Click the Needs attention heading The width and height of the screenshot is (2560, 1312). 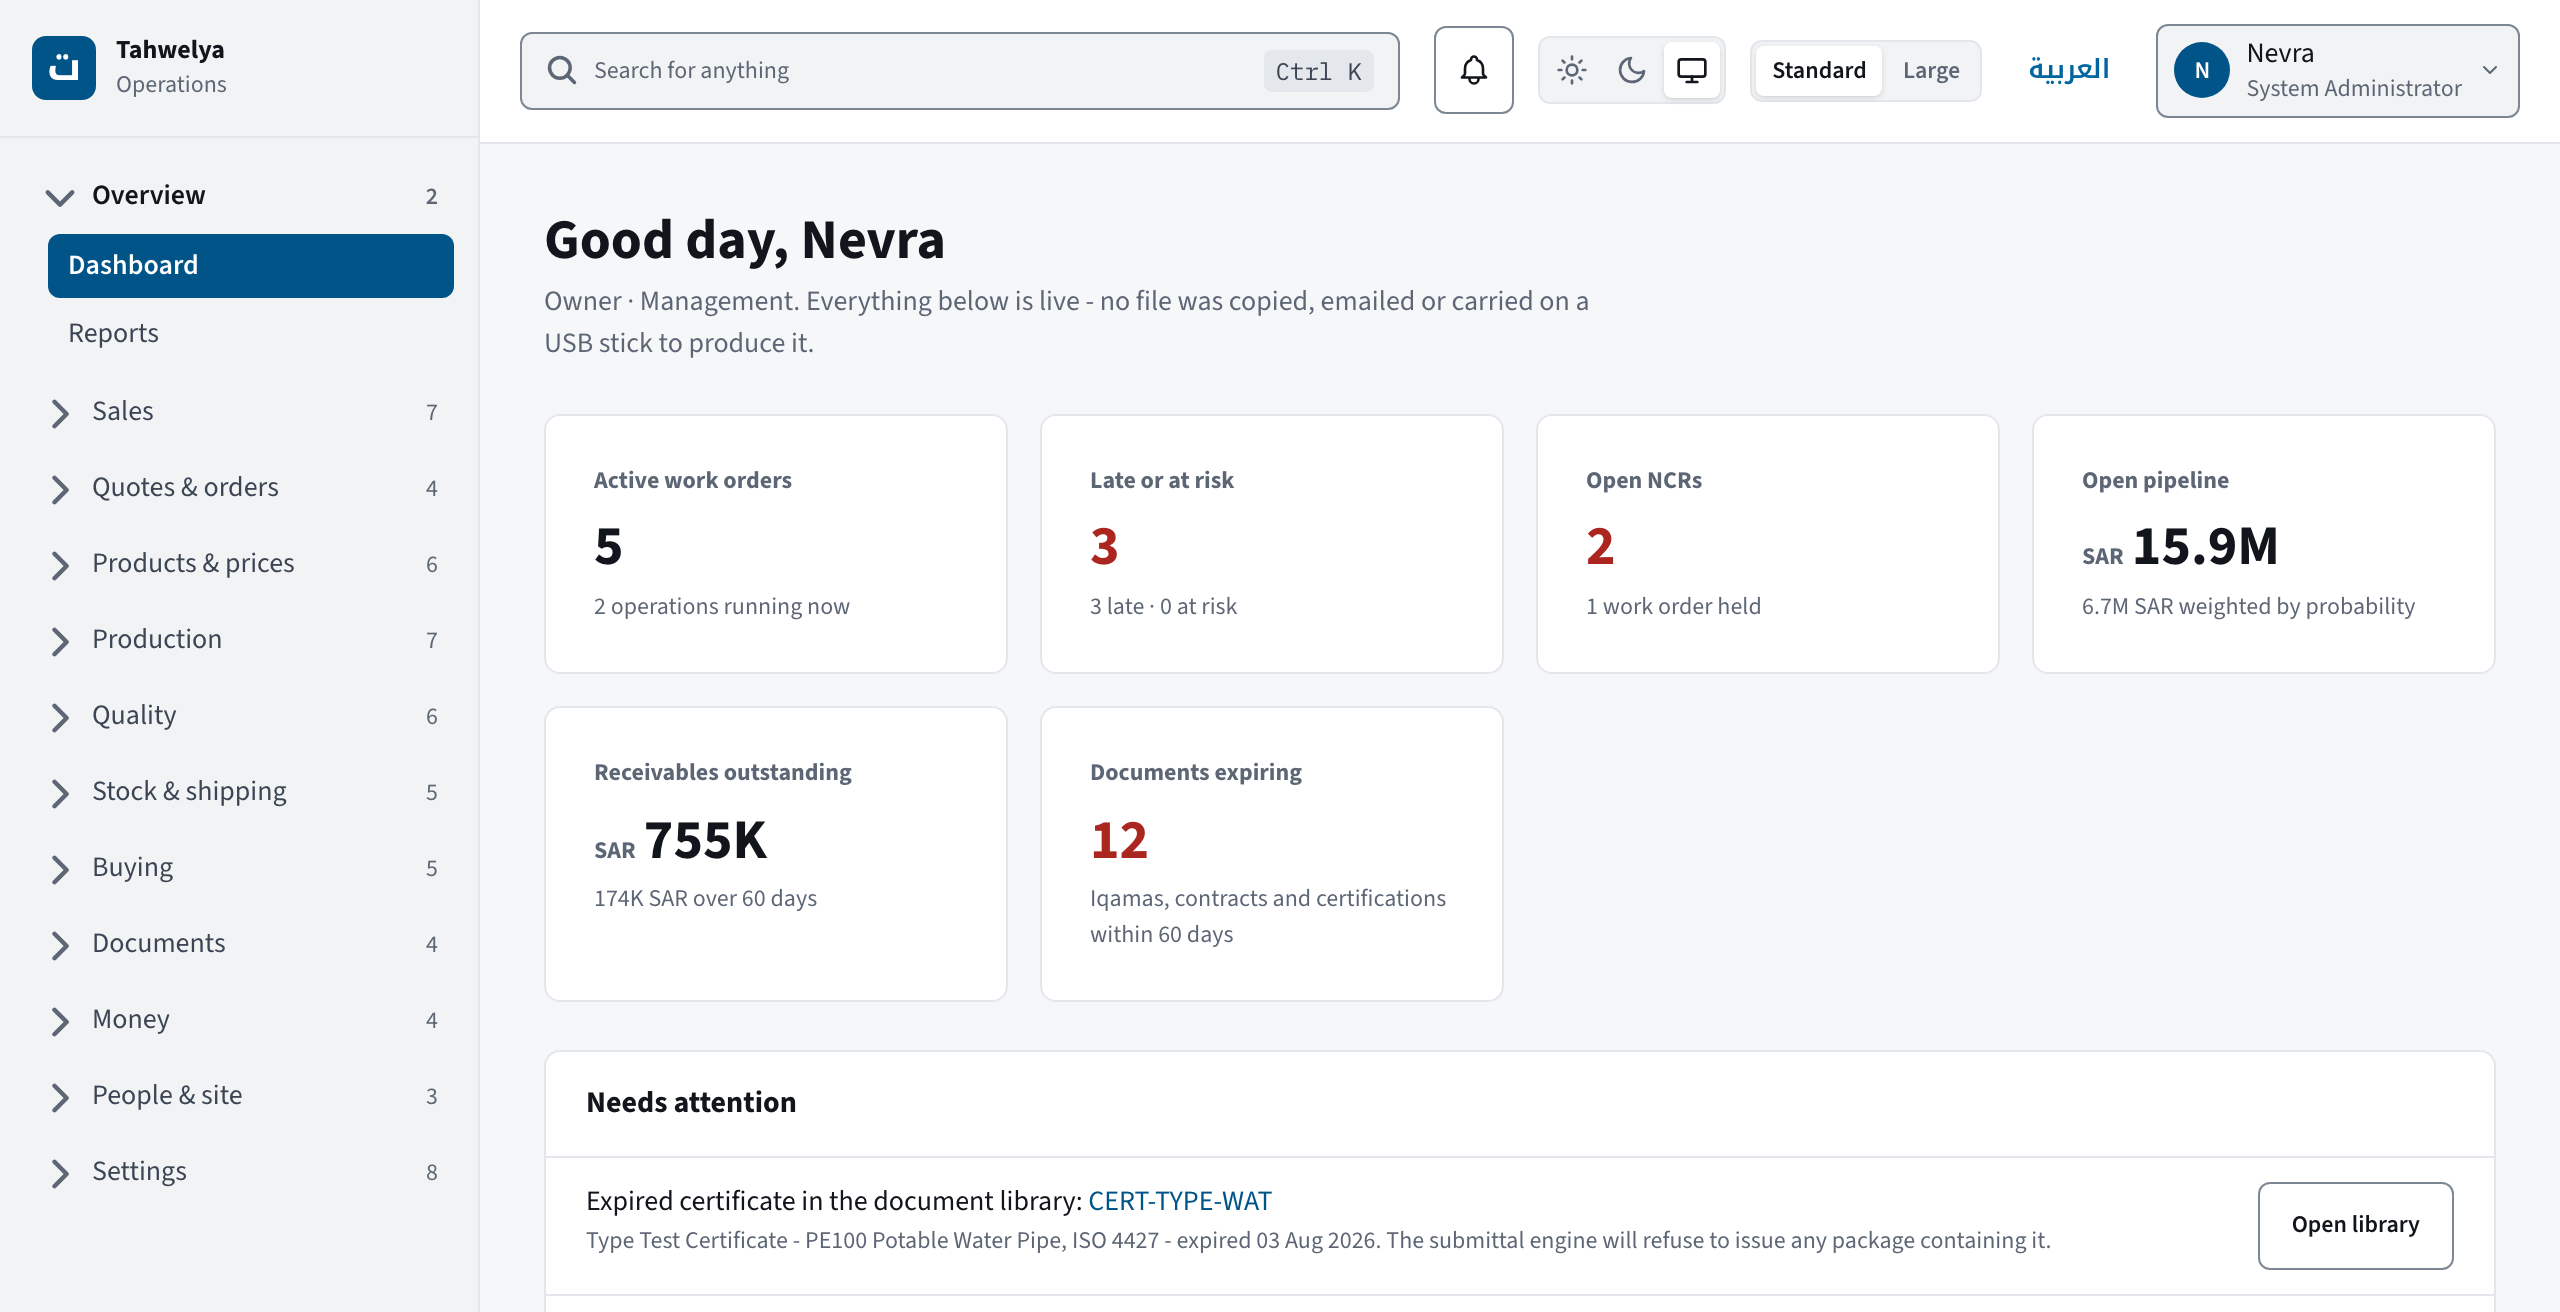click(x=691, y=1102)
